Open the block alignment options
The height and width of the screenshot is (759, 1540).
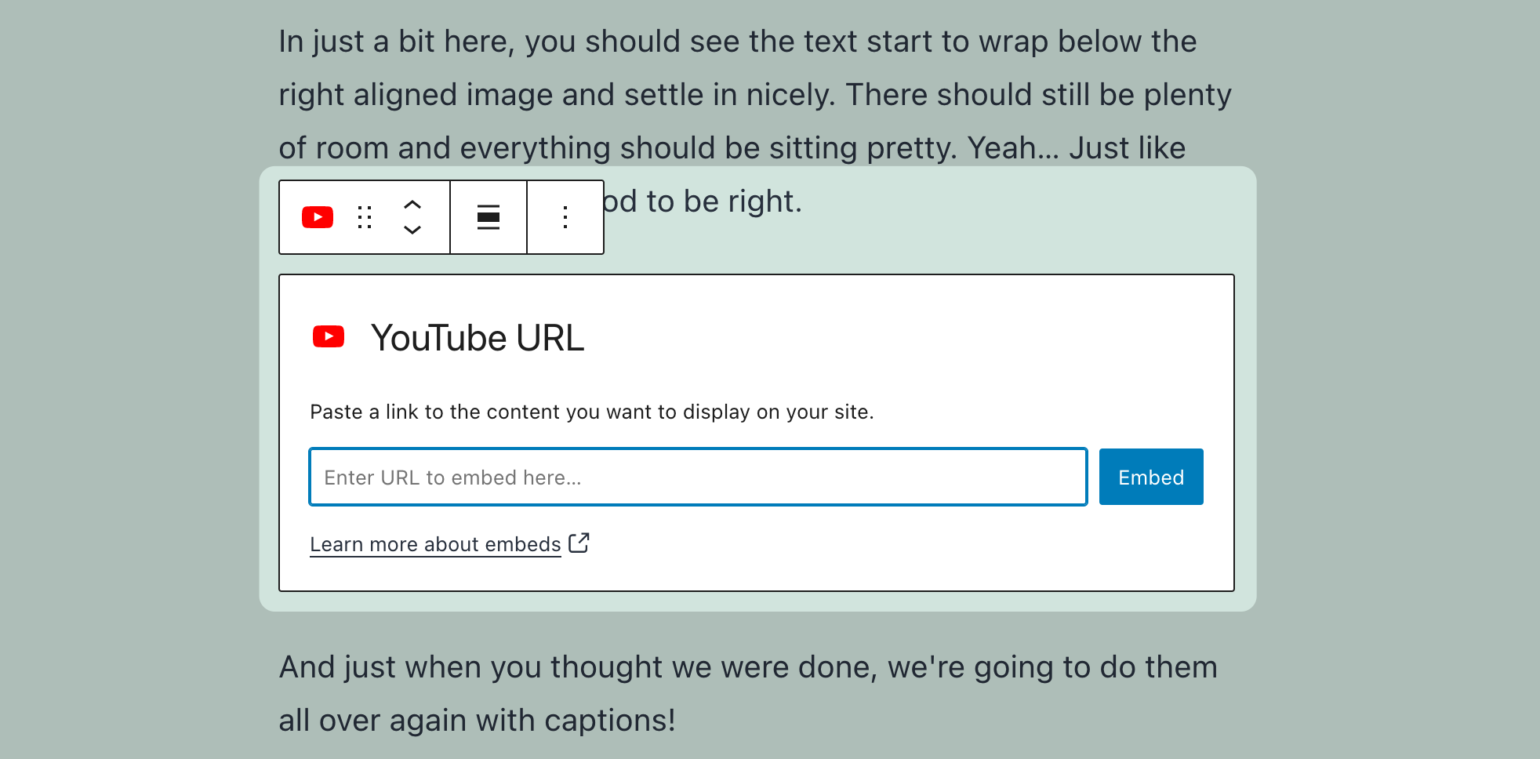[488, 217]
